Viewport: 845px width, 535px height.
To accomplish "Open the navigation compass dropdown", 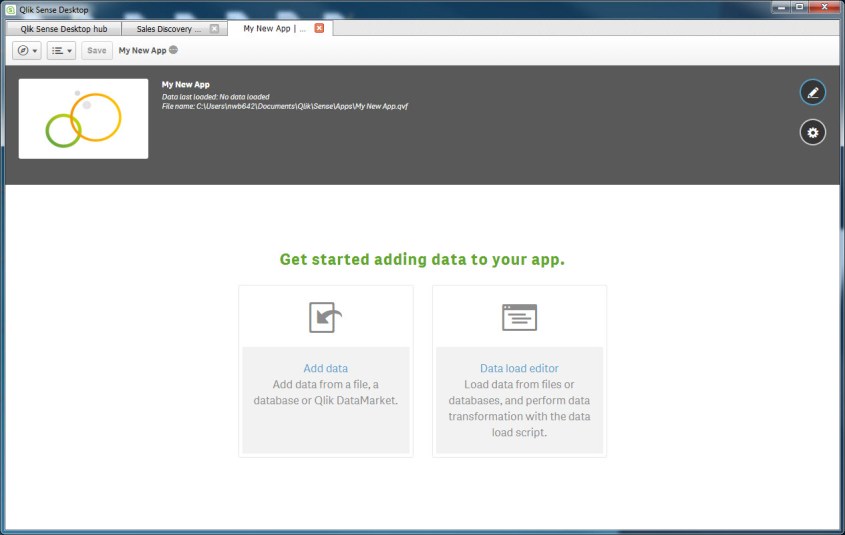I will click(27, 51).
